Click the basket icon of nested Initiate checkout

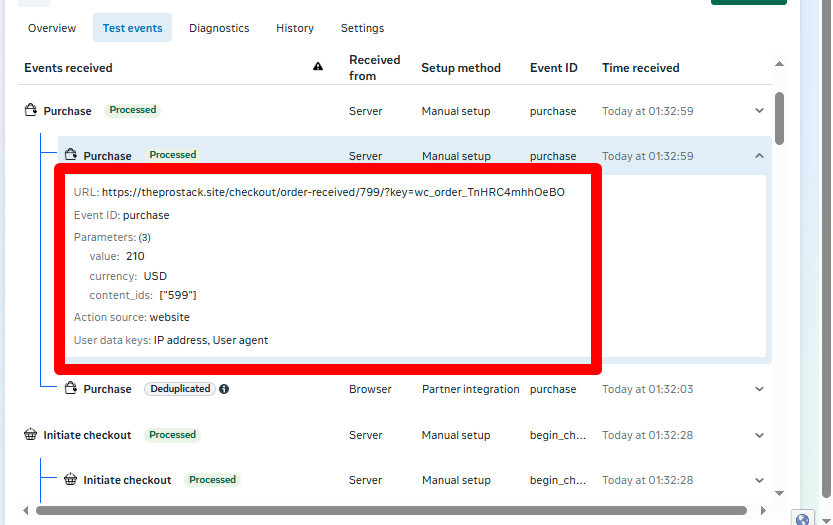click(71, 479)
